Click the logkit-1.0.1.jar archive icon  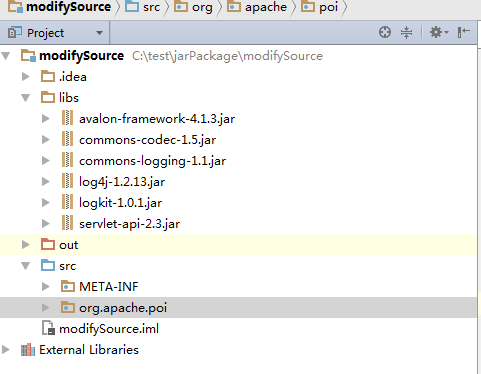click(x=67, y=202)
